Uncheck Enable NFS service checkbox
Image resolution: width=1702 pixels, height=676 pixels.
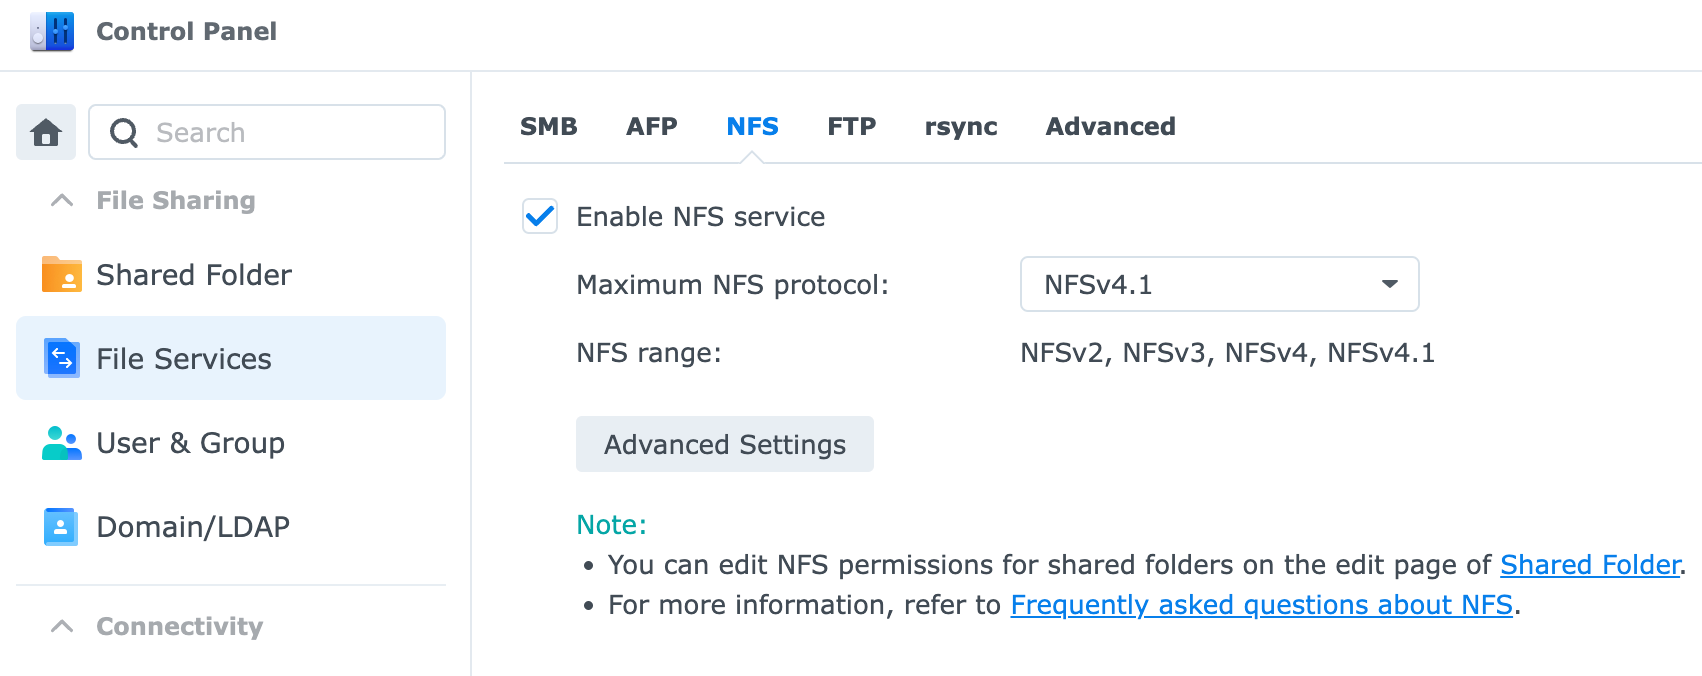(540, 216)
